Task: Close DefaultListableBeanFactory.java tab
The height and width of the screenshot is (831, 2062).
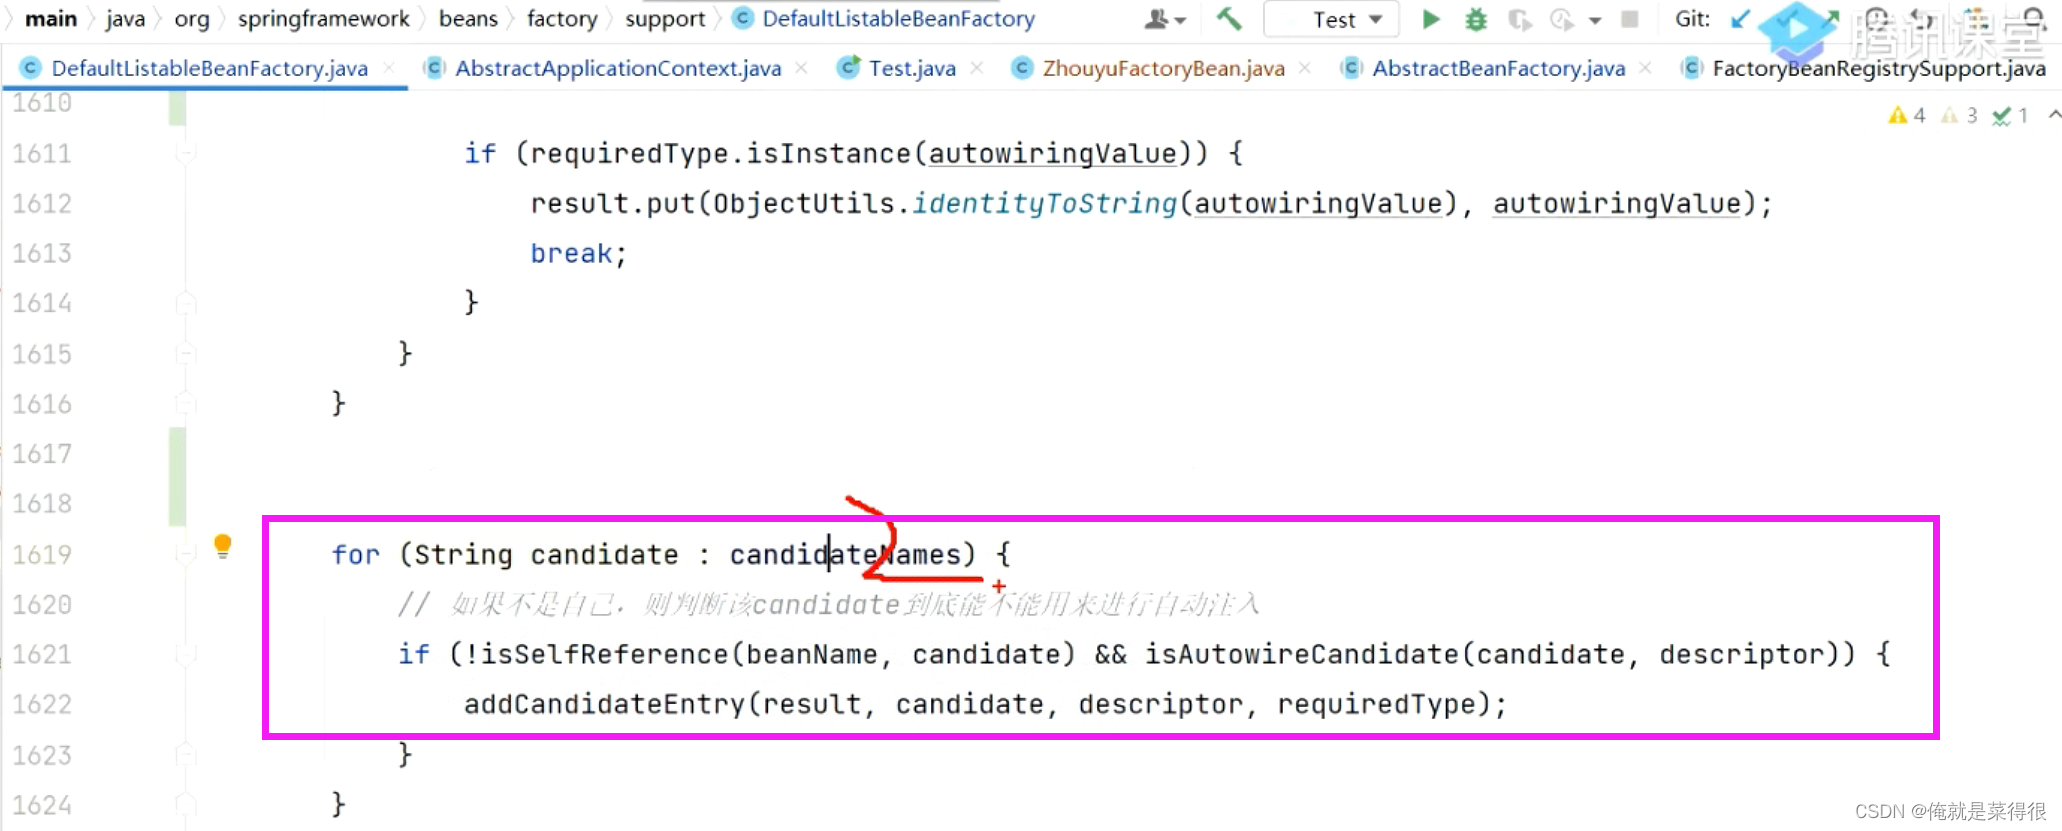Action: (x=389, y=68)
